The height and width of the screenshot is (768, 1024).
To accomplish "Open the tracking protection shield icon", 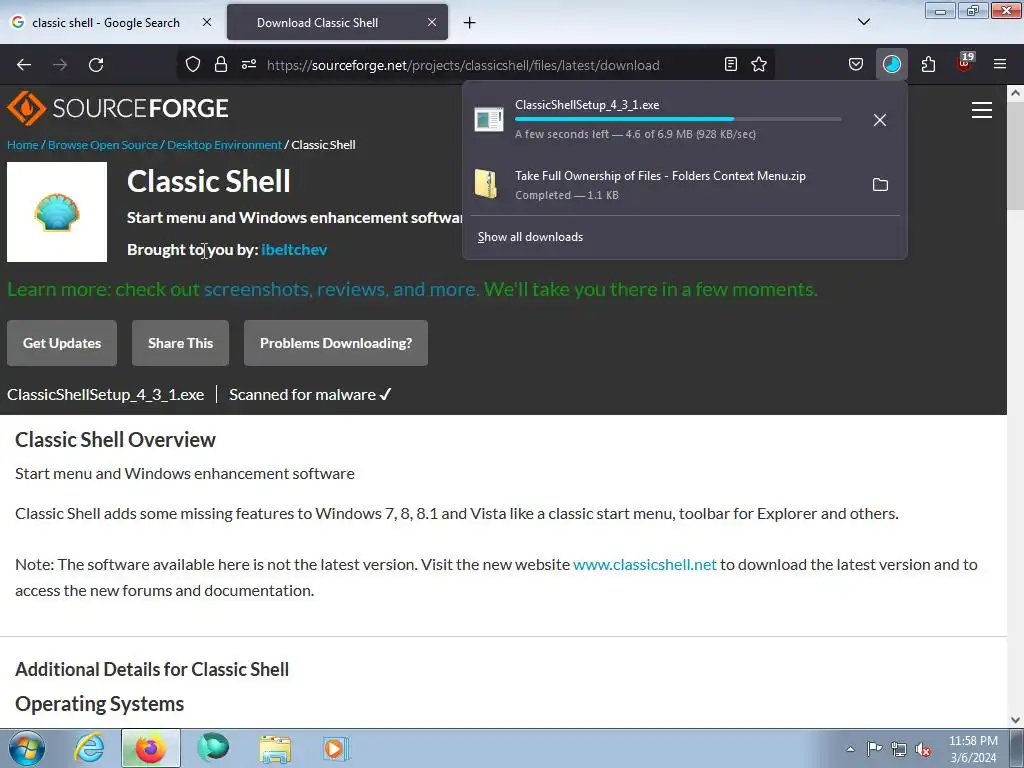I will [x=193, y=65].
